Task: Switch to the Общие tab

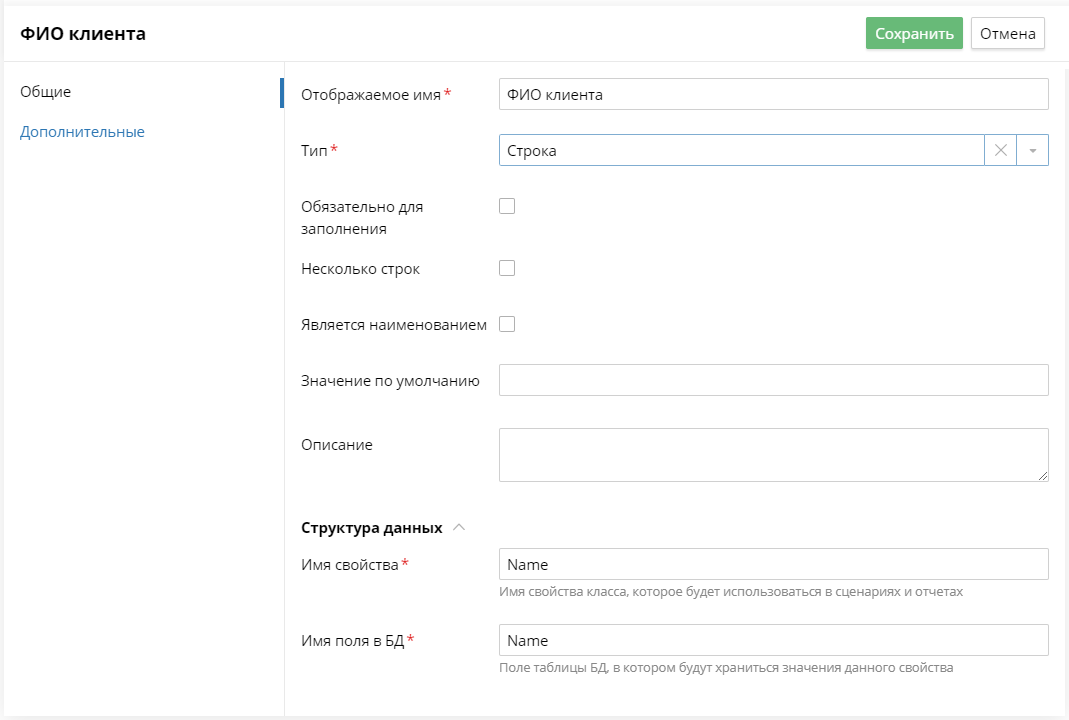Action: [x=46, y=92]
